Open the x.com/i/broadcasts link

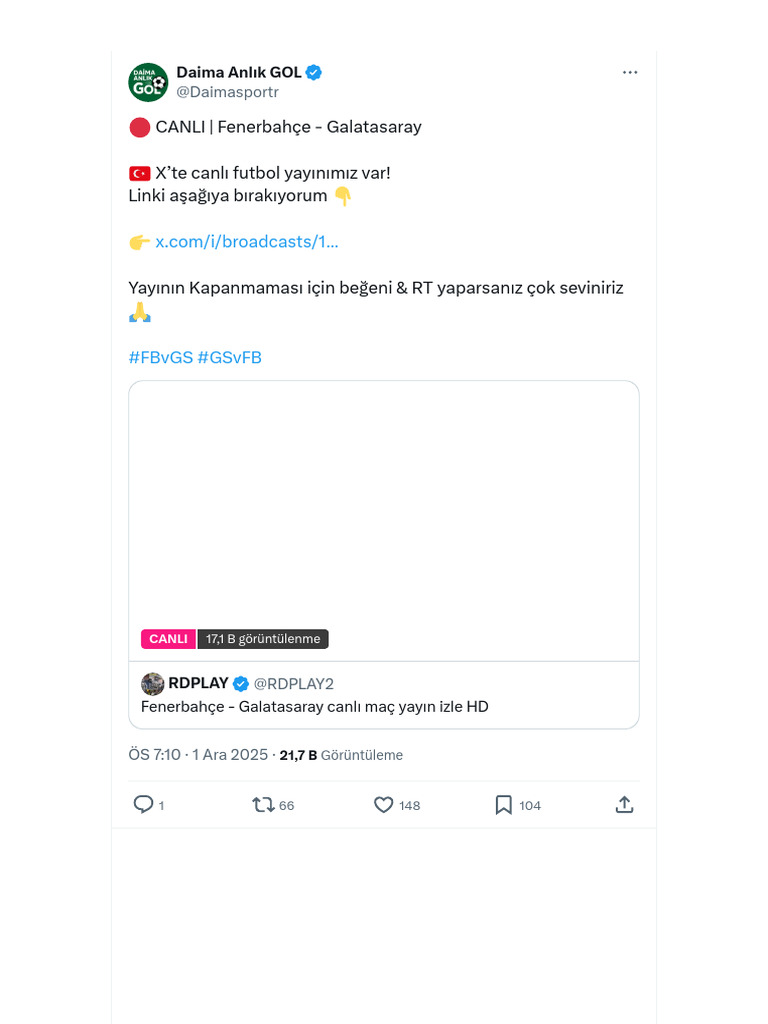pyautogui.click(x=247, y=242)
